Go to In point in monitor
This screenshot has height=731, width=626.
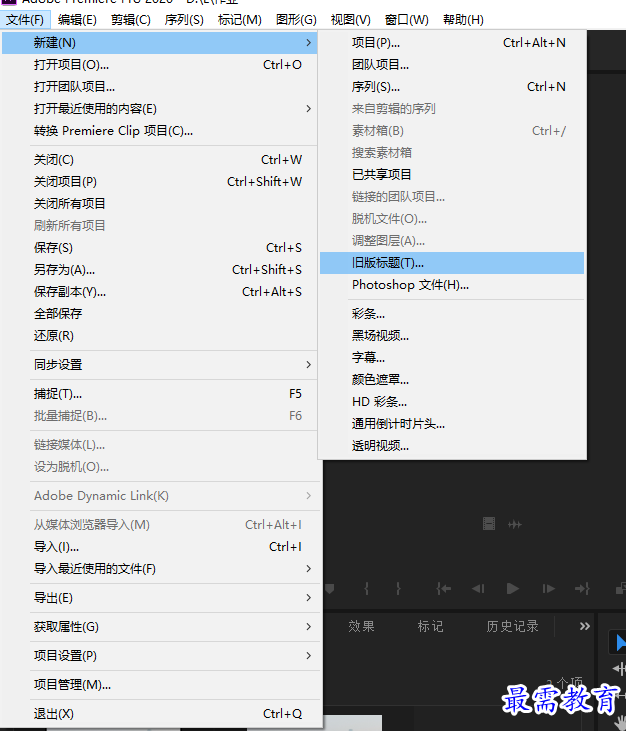[x=443, y=589]
